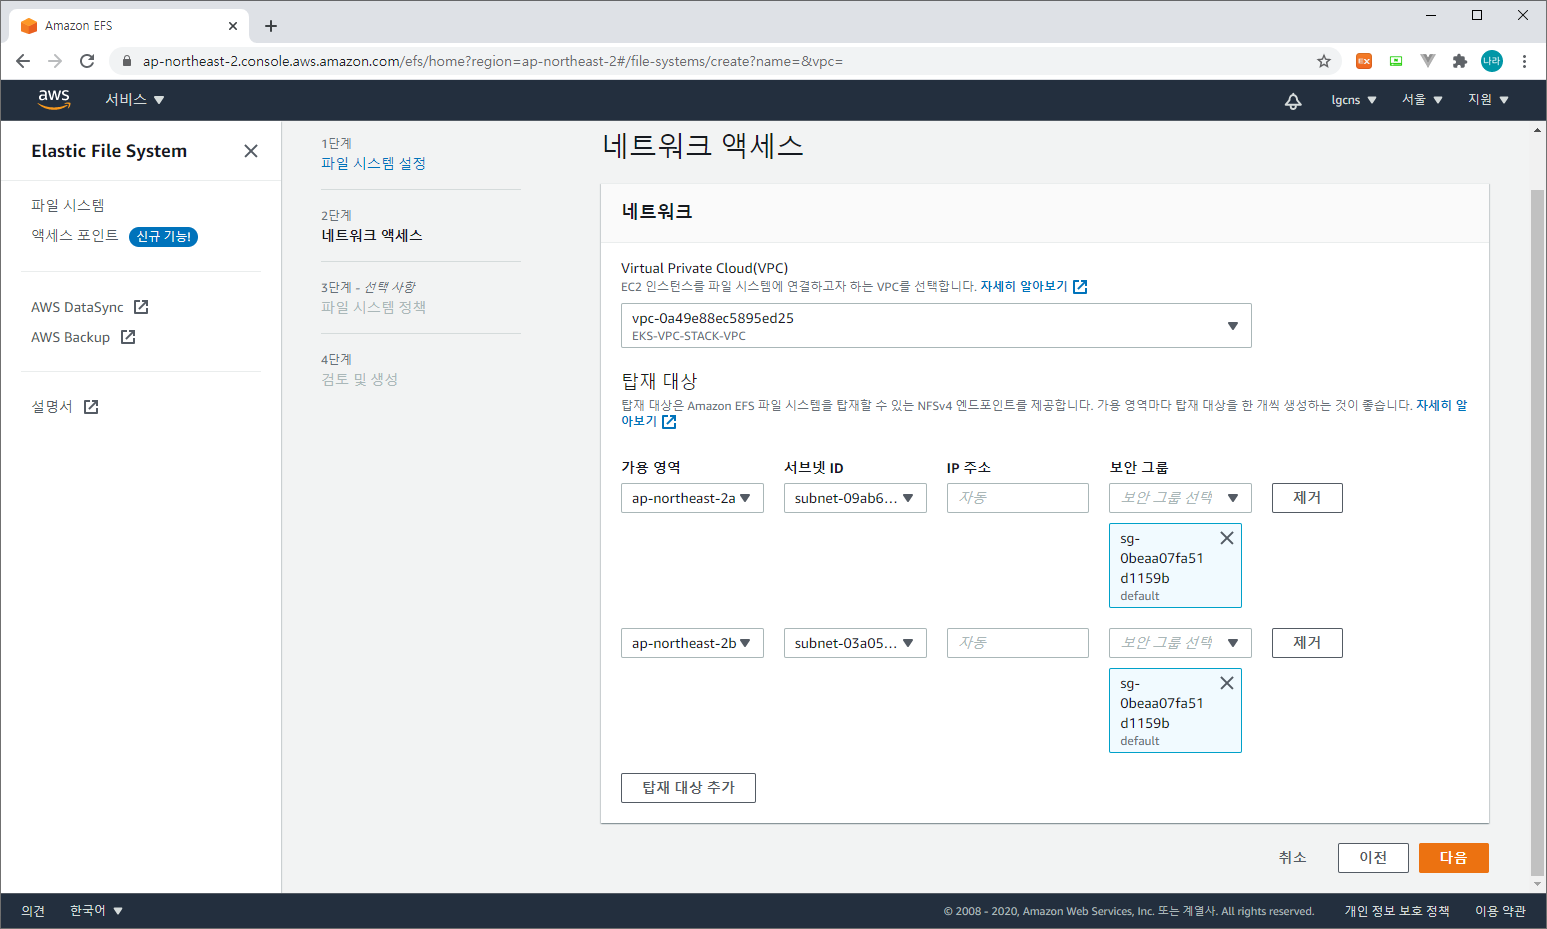
Task: Open language 한국어 dropdown in footer
Action: click(96, 911)
